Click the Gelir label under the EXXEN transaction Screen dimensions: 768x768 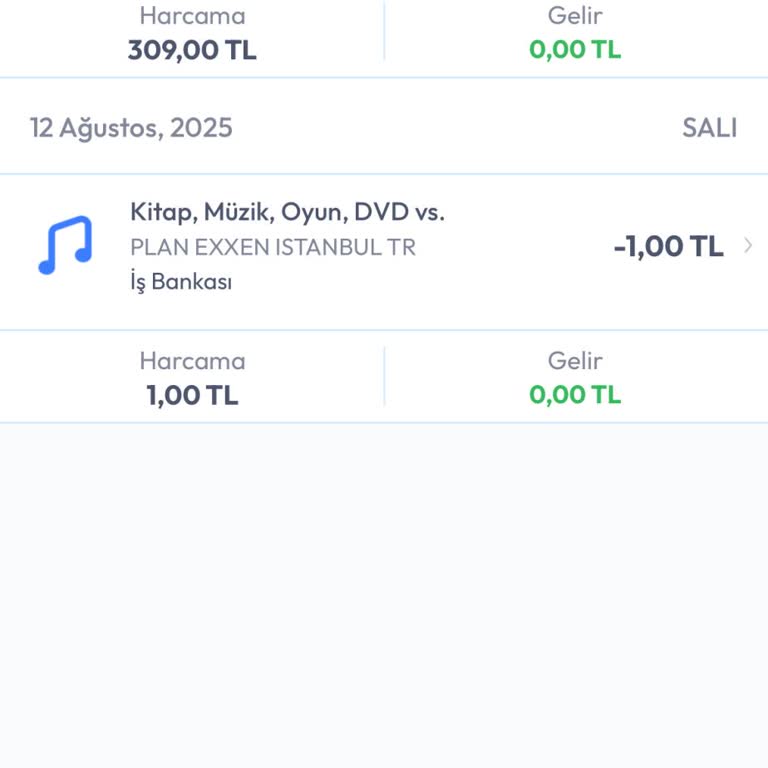point(575,361)
